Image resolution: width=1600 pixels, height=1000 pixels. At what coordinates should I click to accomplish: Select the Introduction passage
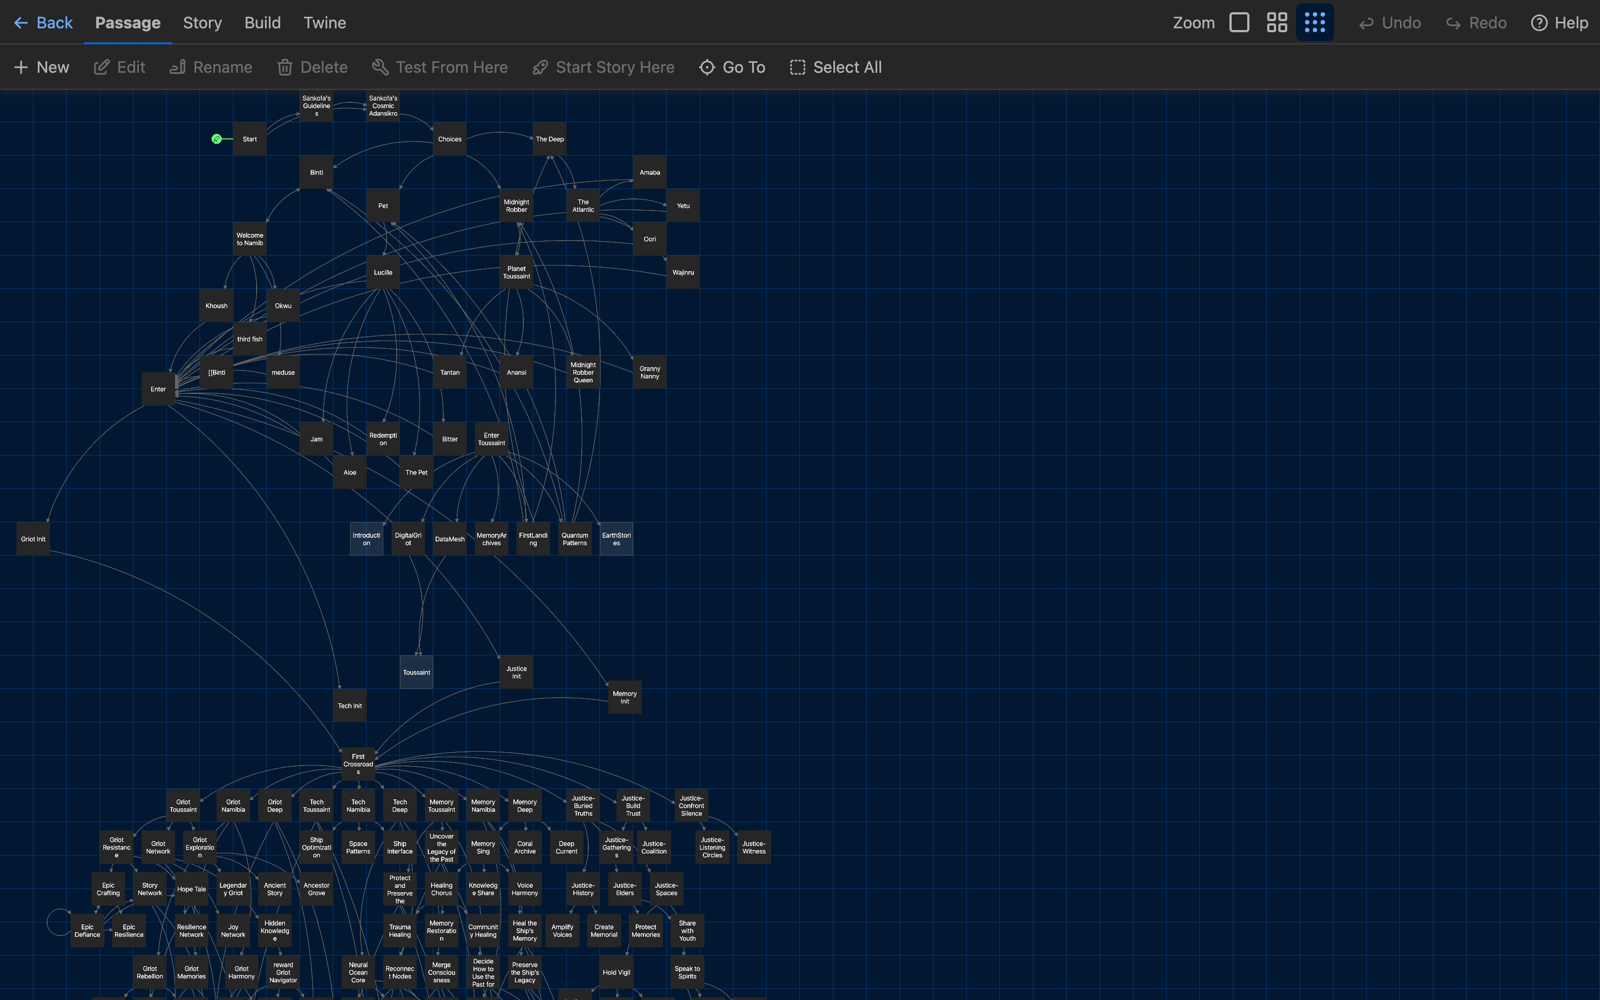coord(367,539)
